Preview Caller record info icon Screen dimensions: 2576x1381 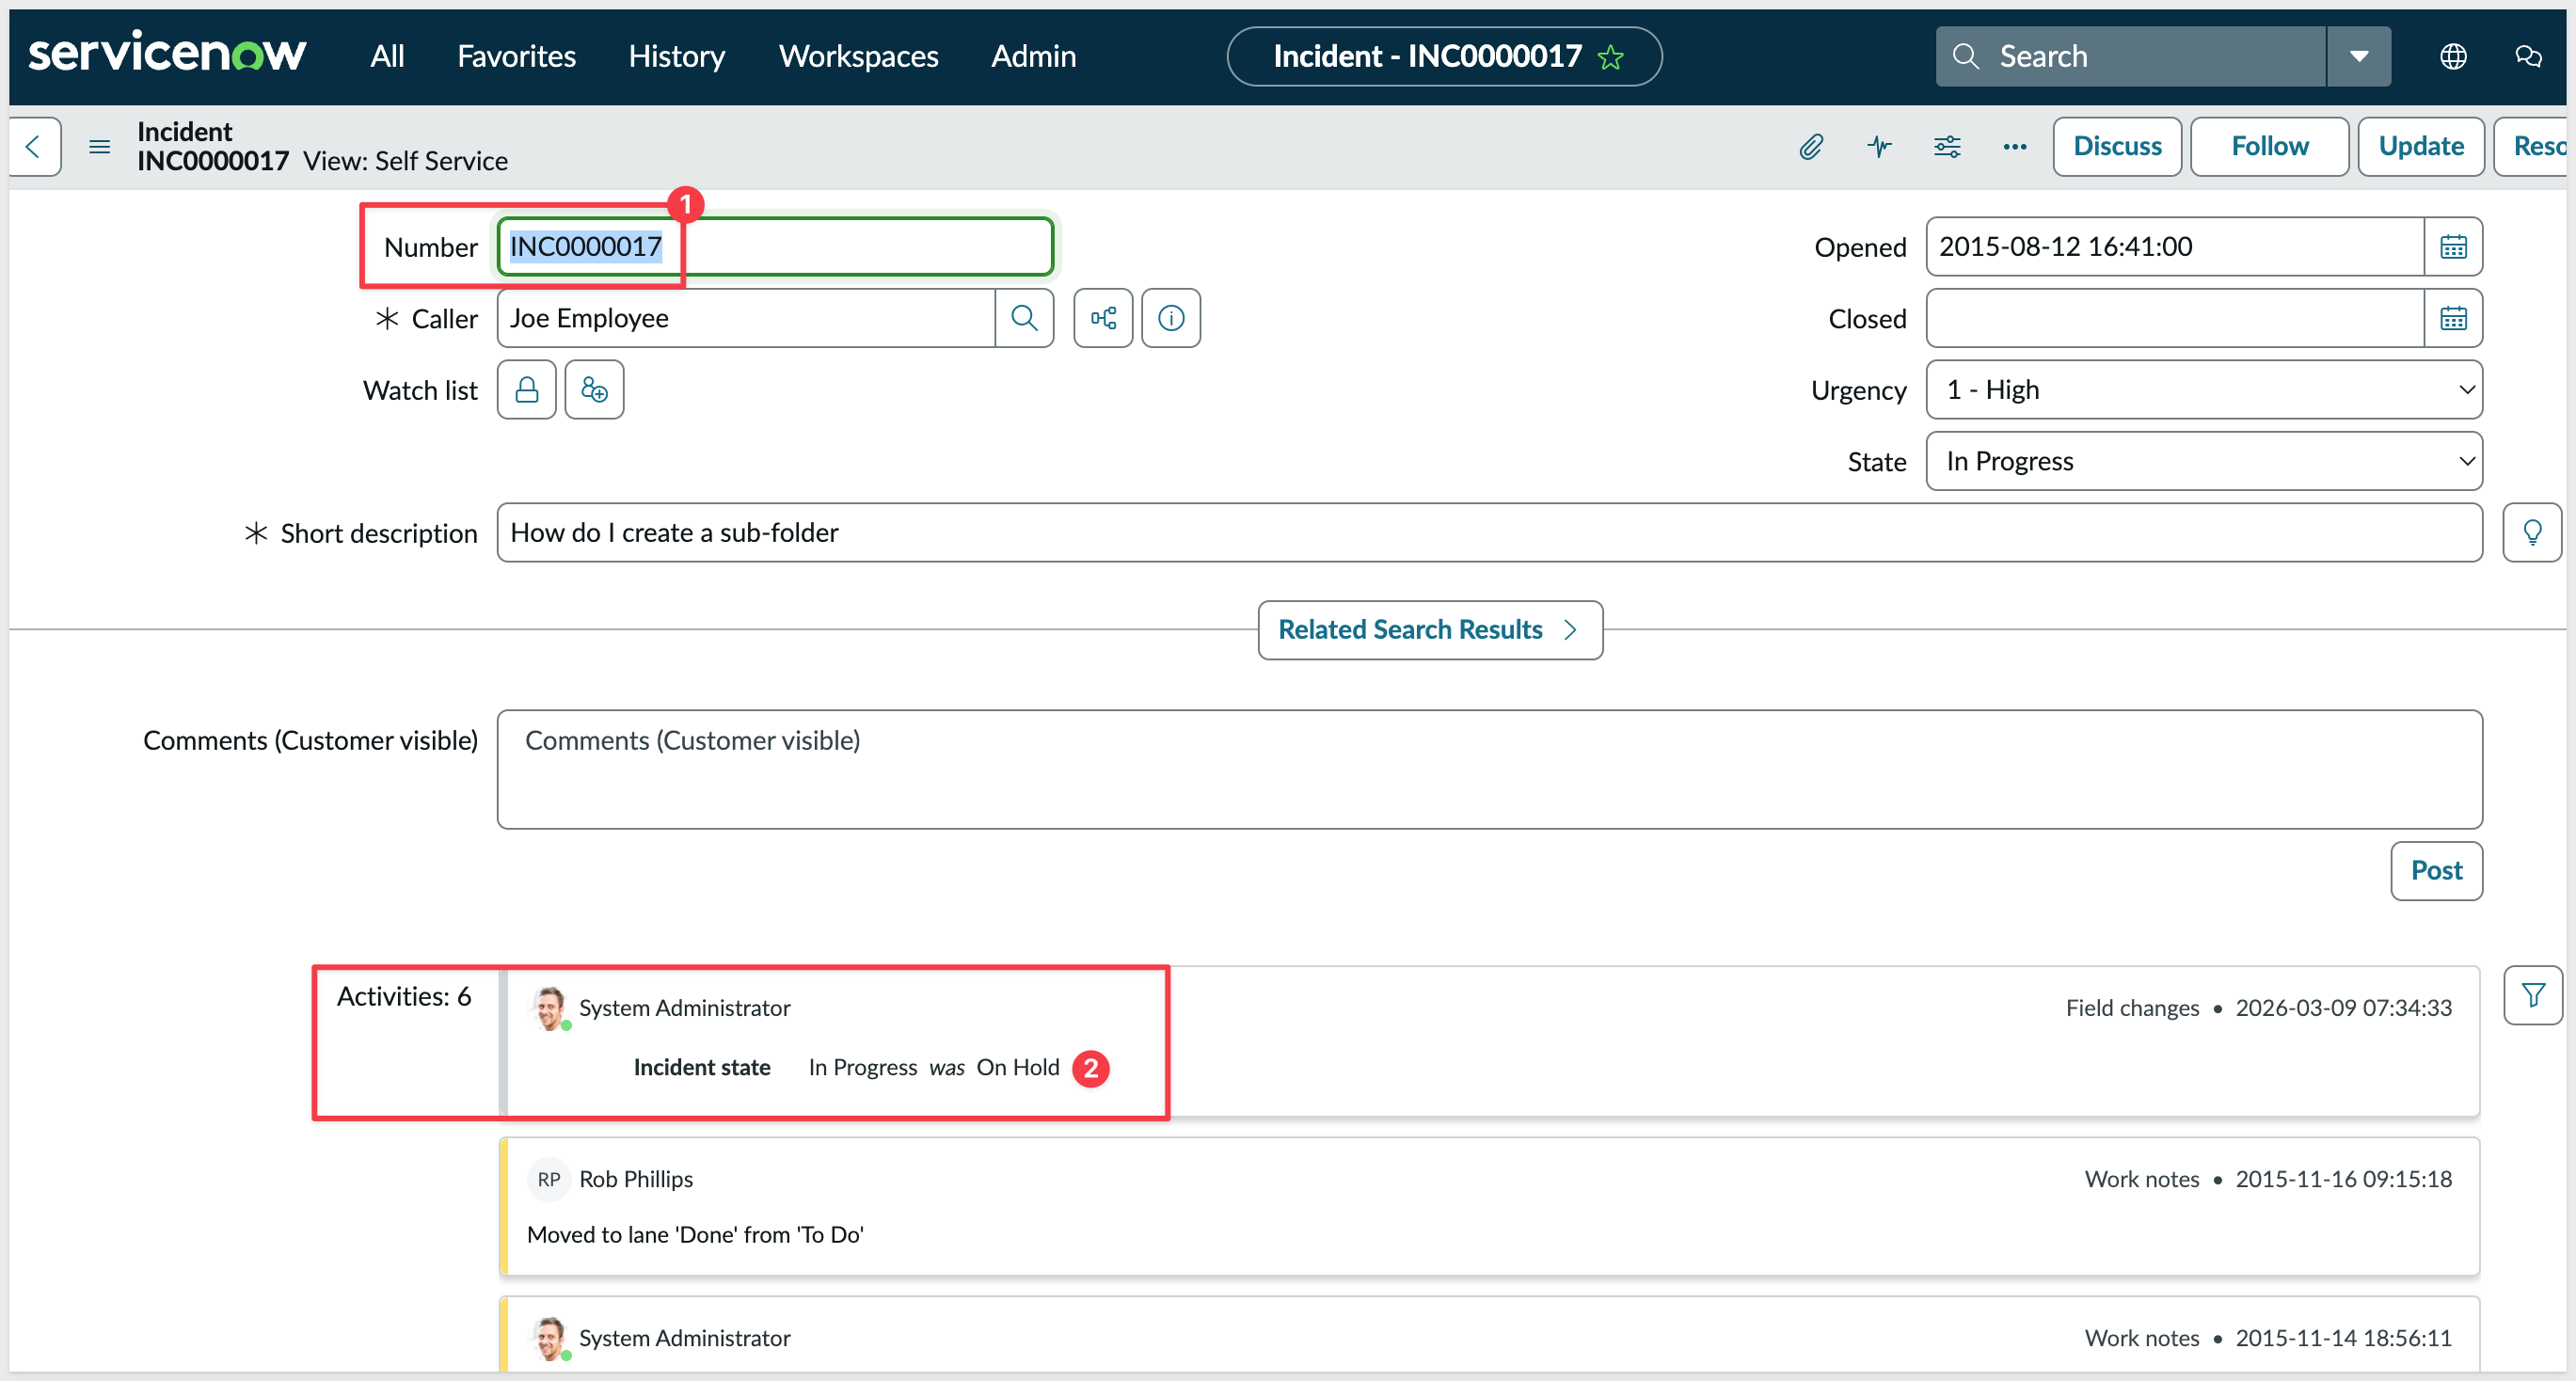pyautogui.click(x=1171, y=318)
